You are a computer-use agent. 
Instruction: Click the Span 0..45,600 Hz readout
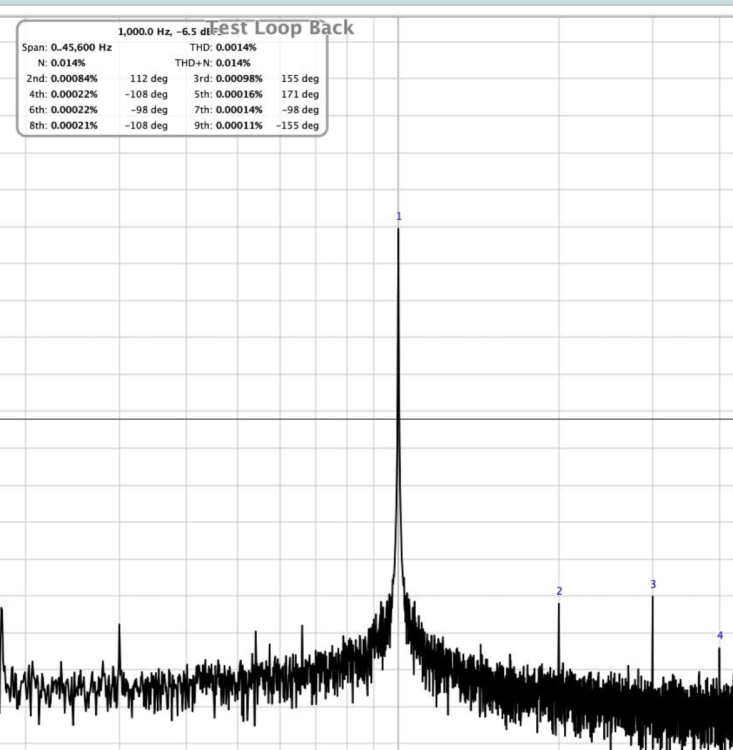[x=67, y=47]
